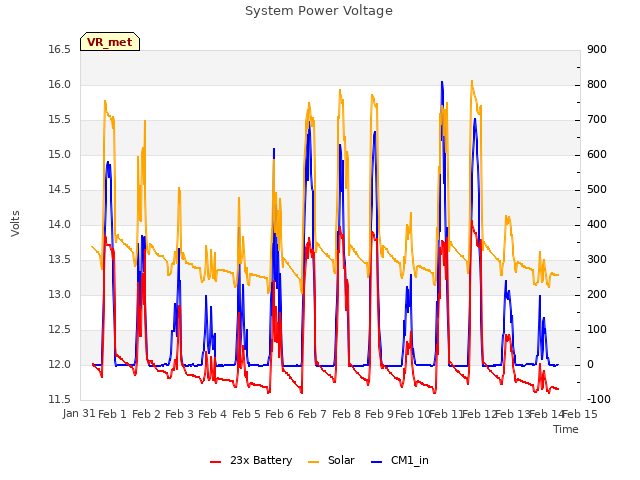This screenshot has height=480, width=640.
Task: Click the 900 right axis value
Action: [597, 49]
